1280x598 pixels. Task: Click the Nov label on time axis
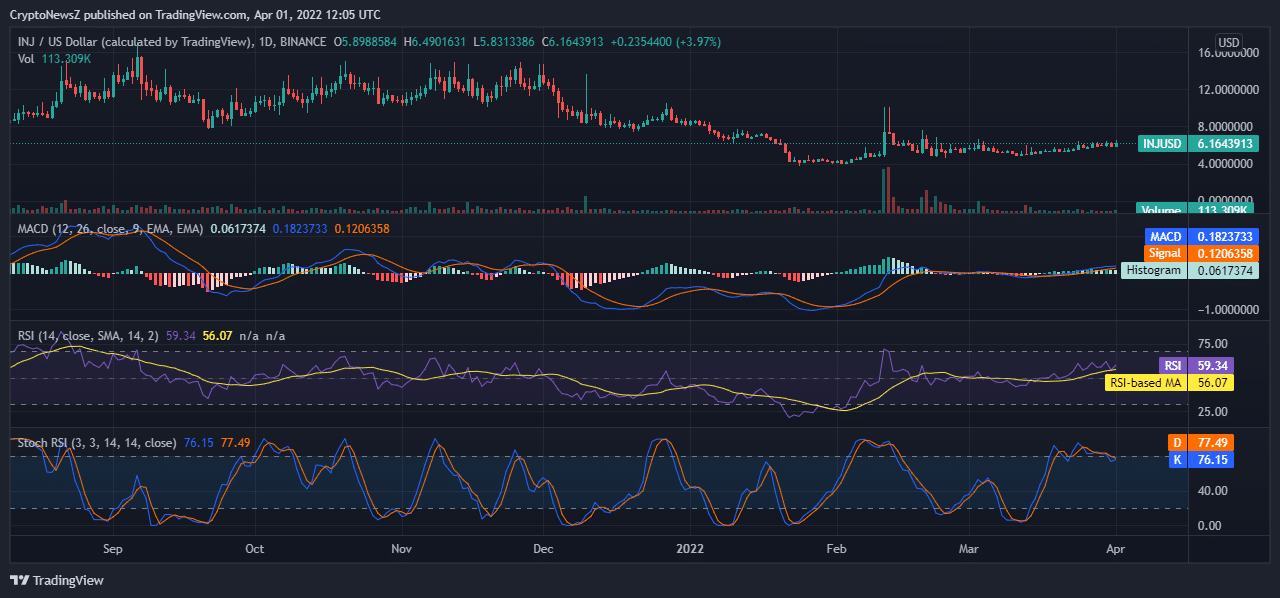[x=401, y=549]
